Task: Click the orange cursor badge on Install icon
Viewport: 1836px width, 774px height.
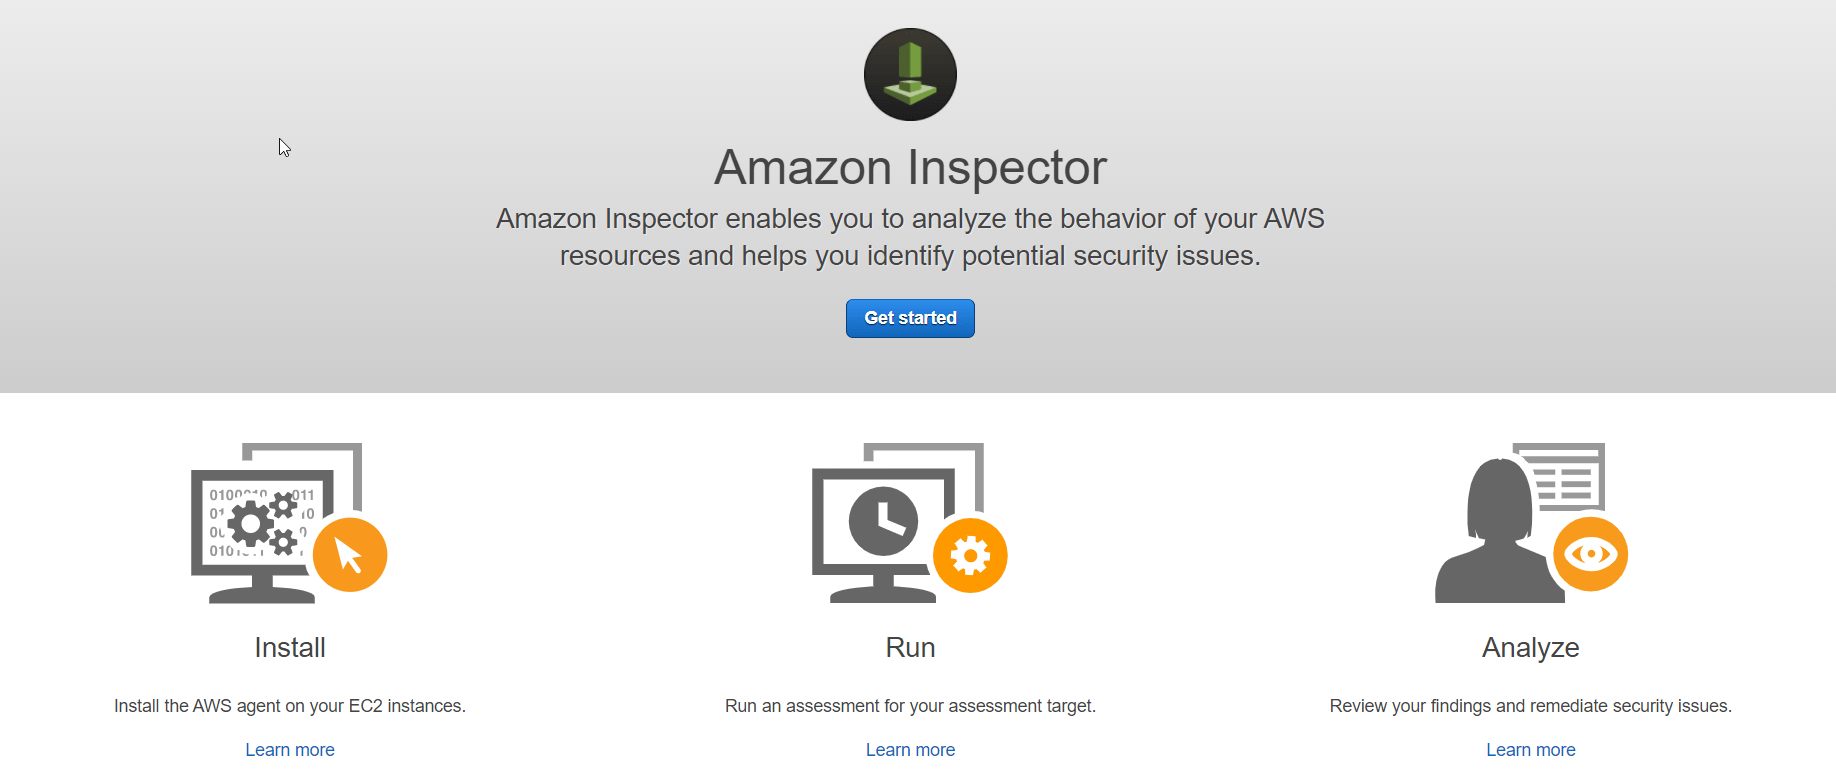Action: (352, 555)
